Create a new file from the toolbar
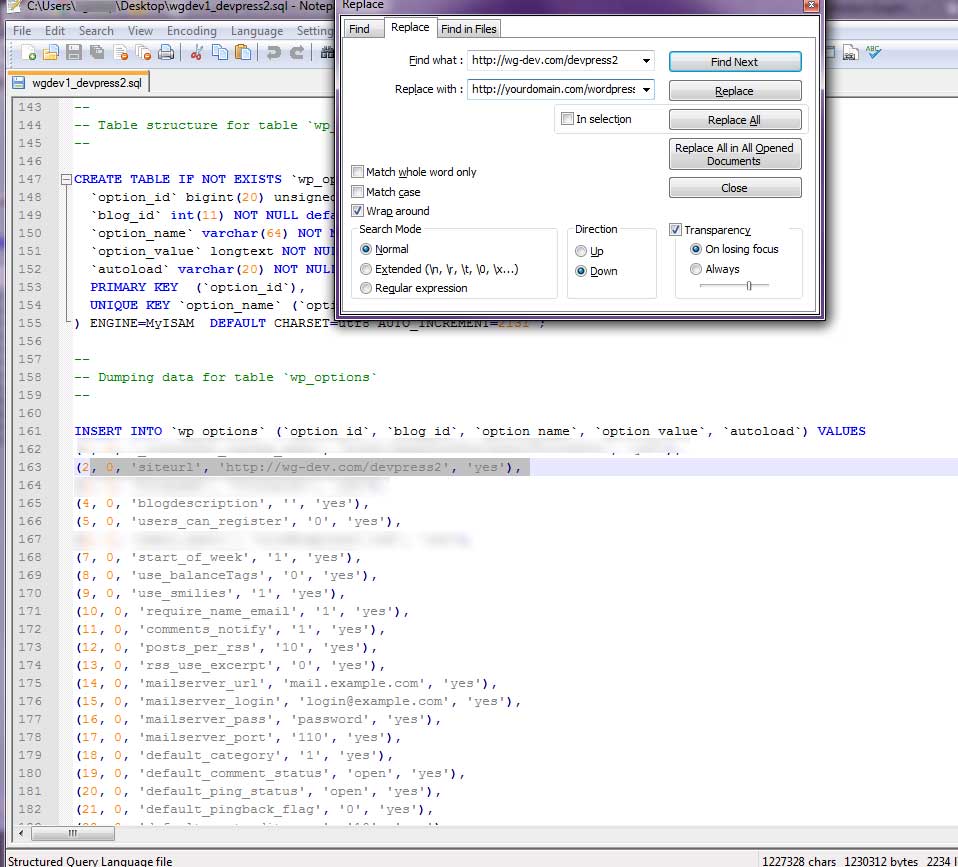The width and height of the screenshot is (958, 867). (x=28, y=53)
